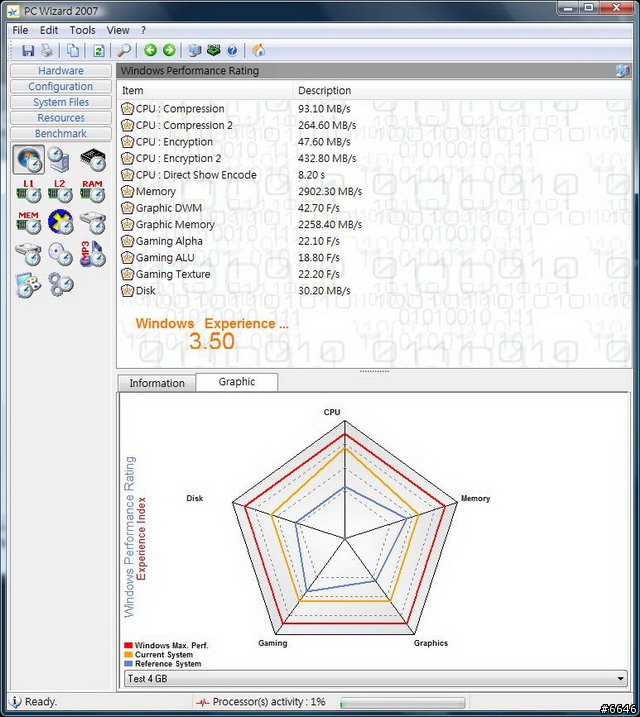This screenshot has height=717, width=640.
Task: Open the Tools menu
Action: 82,30
